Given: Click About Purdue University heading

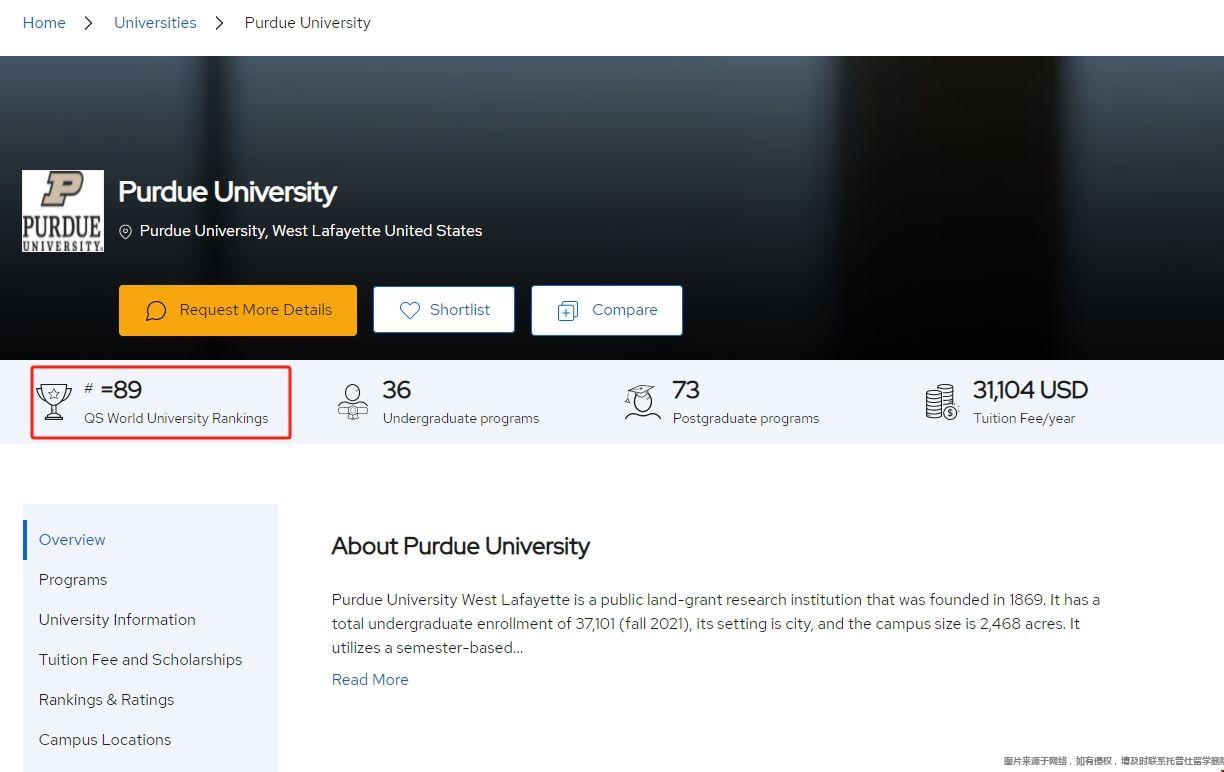Looking at the screenshot, I should [x=461, y=546].
